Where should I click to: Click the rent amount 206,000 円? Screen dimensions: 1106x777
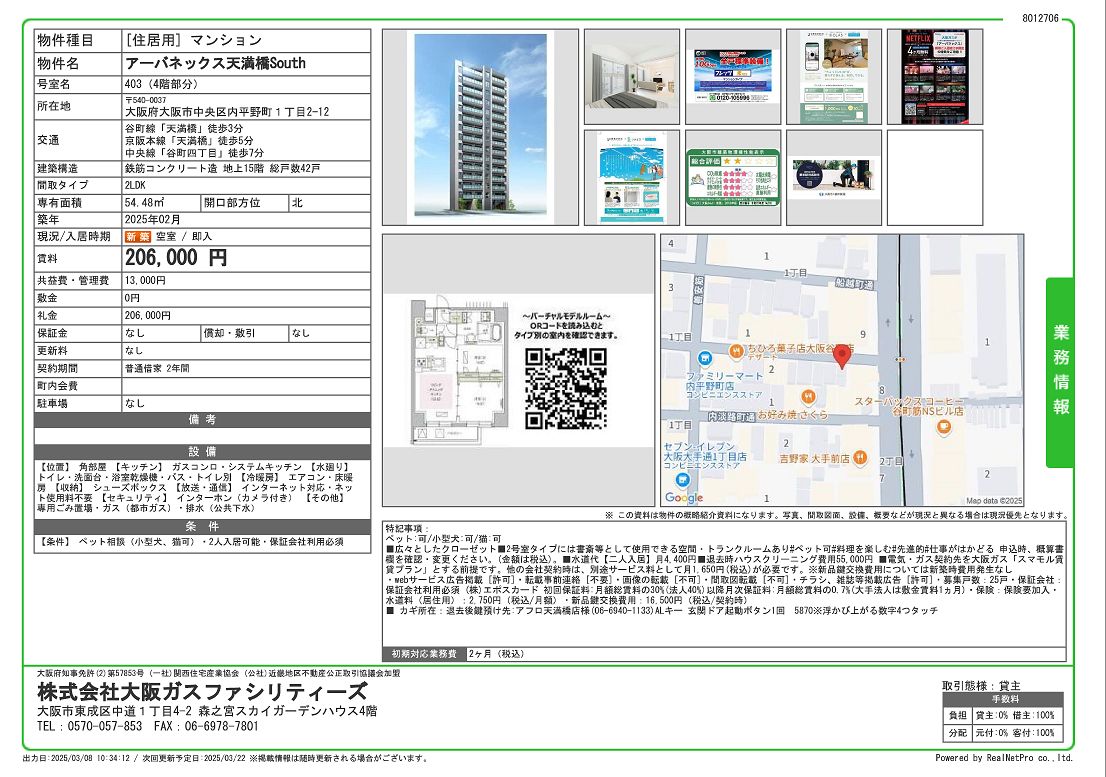click(176, 257)
